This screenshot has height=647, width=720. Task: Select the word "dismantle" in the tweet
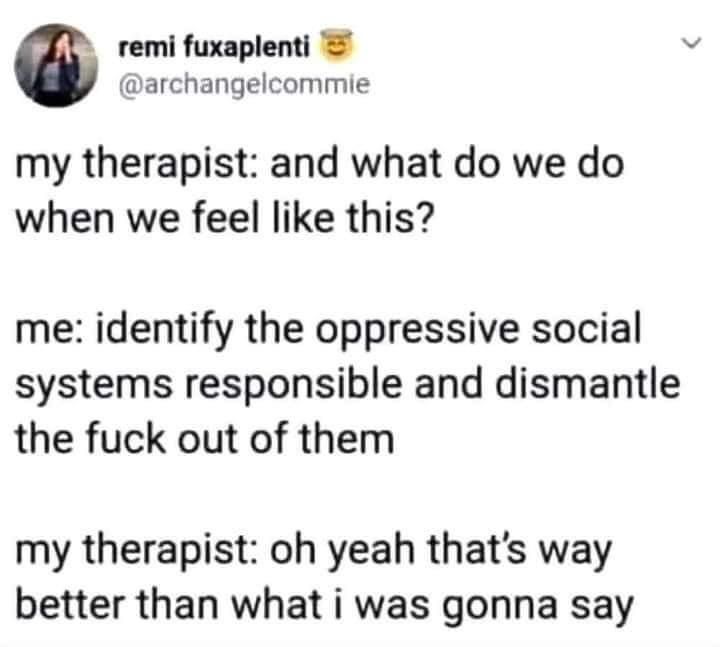pyautogui.click(x=588, y=384)
